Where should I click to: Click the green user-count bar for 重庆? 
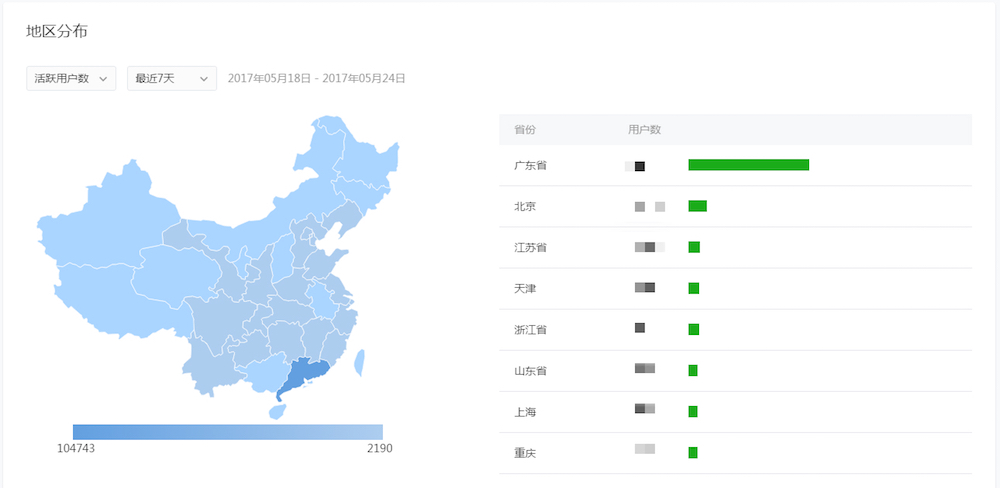(693, 452)
